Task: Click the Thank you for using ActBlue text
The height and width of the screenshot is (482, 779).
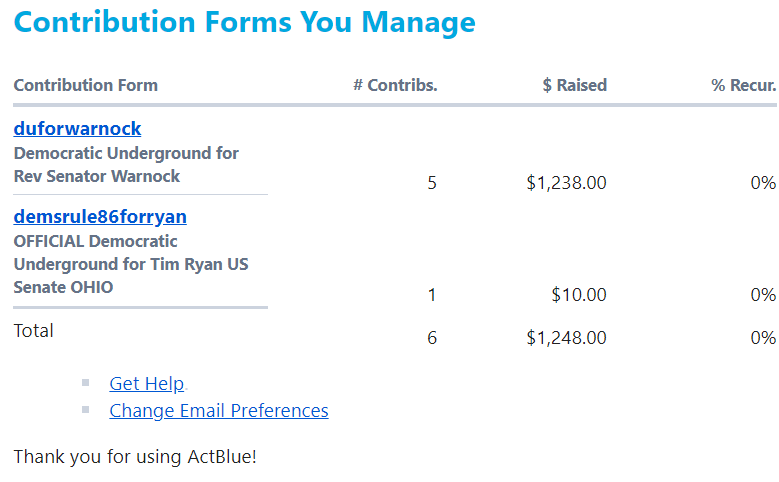Action: 135,457
